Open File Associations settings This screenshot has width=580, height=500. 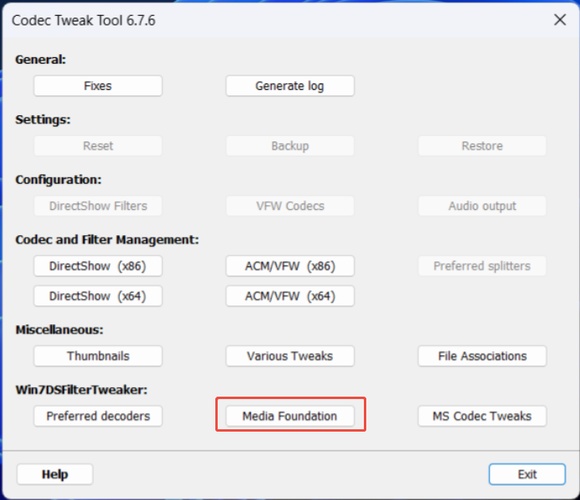[x=482, y=356]
